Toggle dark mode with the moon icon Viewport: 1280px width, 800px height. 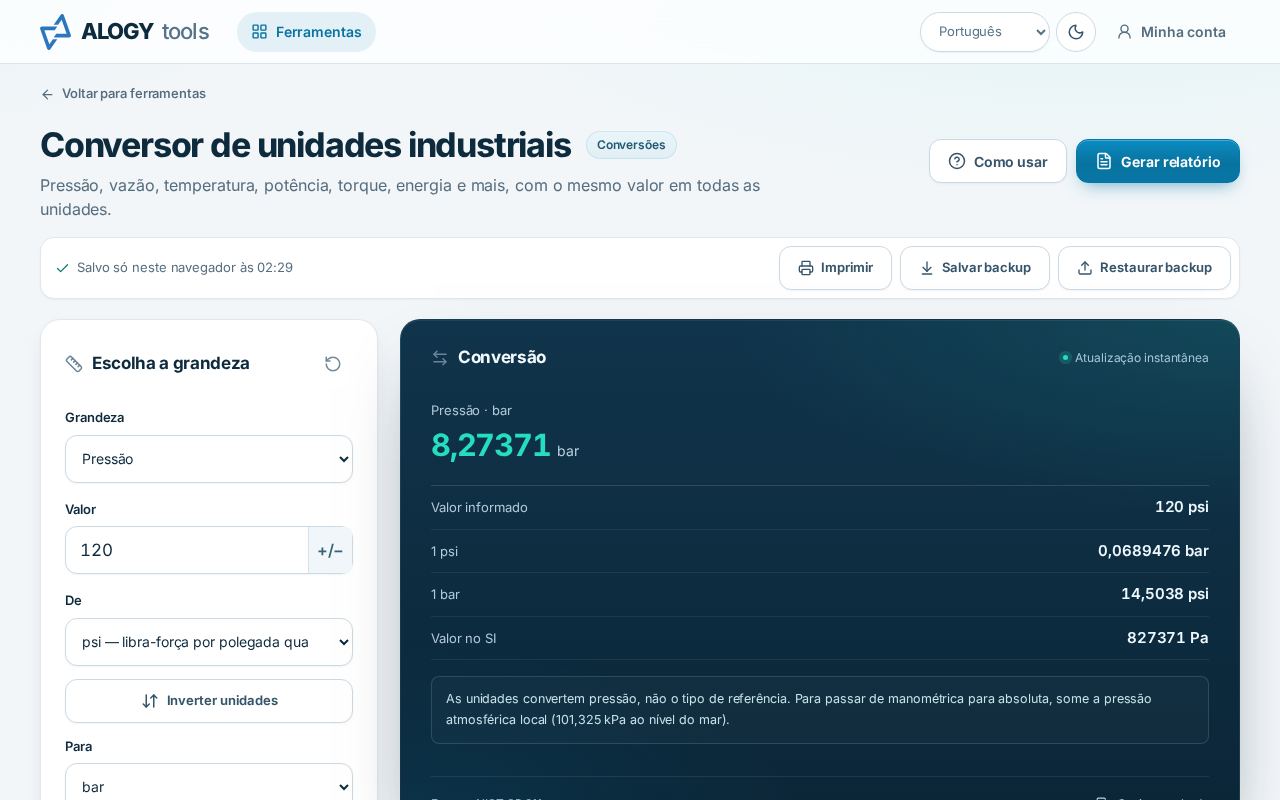click(1076, 32)
